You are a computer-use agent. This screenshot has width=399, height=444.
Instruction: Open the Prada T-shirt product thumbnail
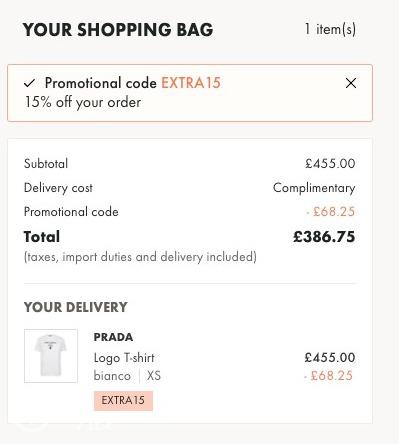[x=51, y=356]
